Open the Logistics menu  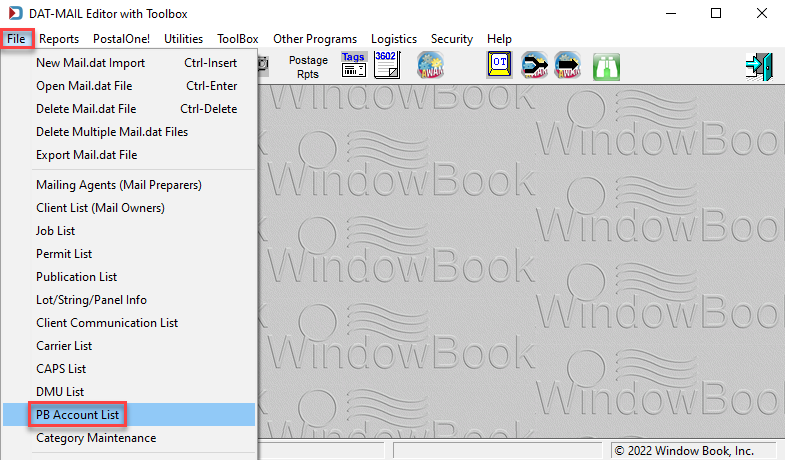(394, 39)
